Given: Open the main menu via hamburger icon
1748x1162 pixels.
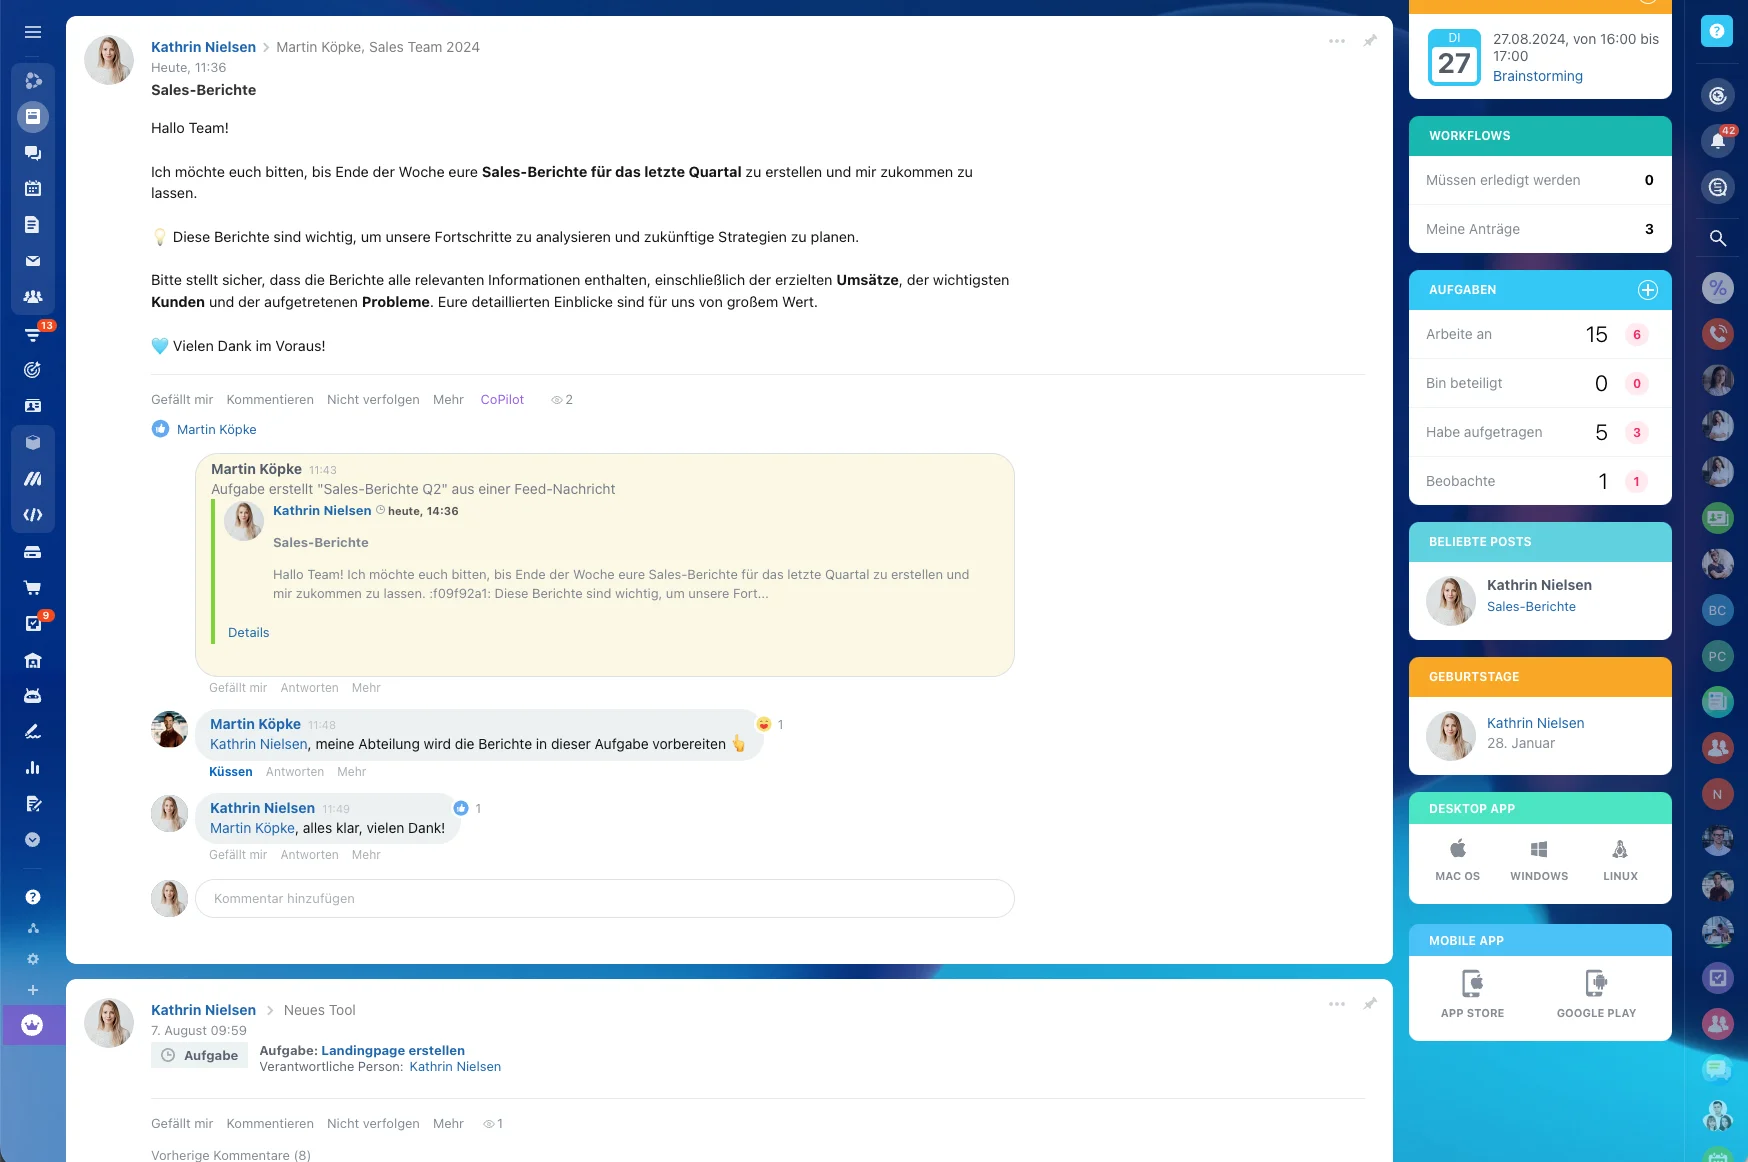Looking at the screenshot, I should [33, 31].
